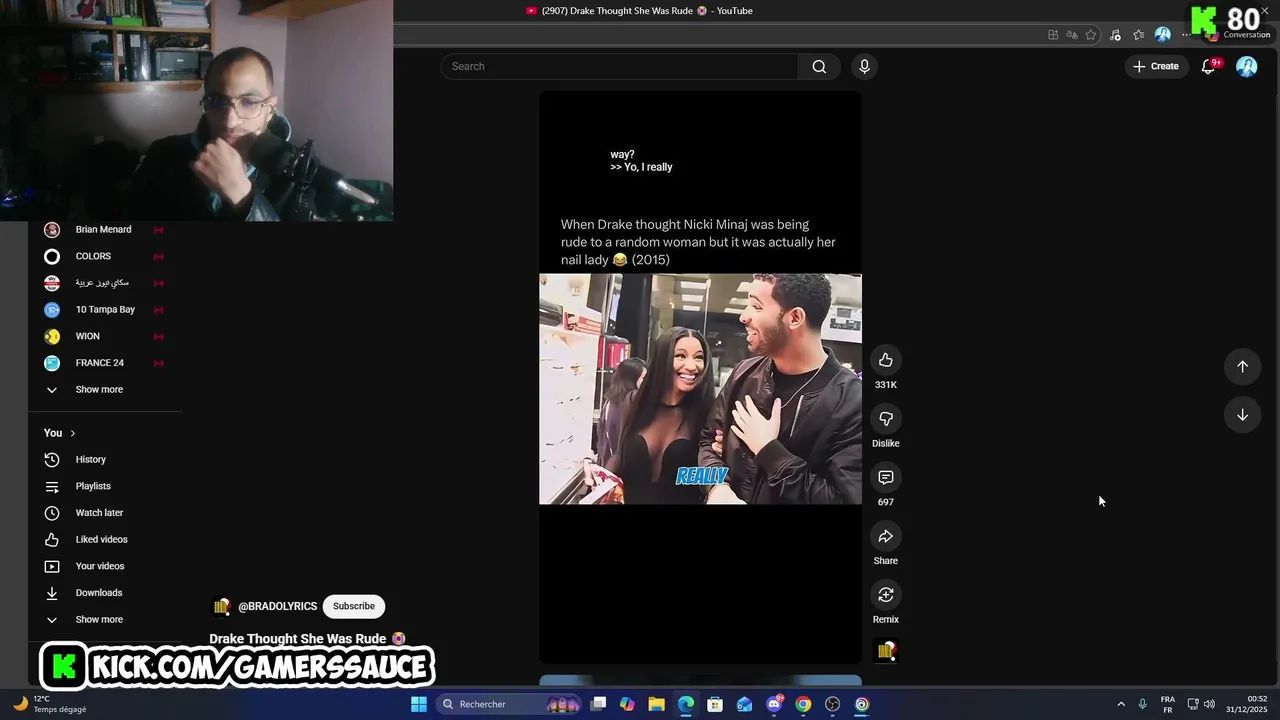Viewport: 1280px width, 720px height.
Task: Open 10 Tampa Bay subscription
Action: pyautogui.click(x=104, y=310)
